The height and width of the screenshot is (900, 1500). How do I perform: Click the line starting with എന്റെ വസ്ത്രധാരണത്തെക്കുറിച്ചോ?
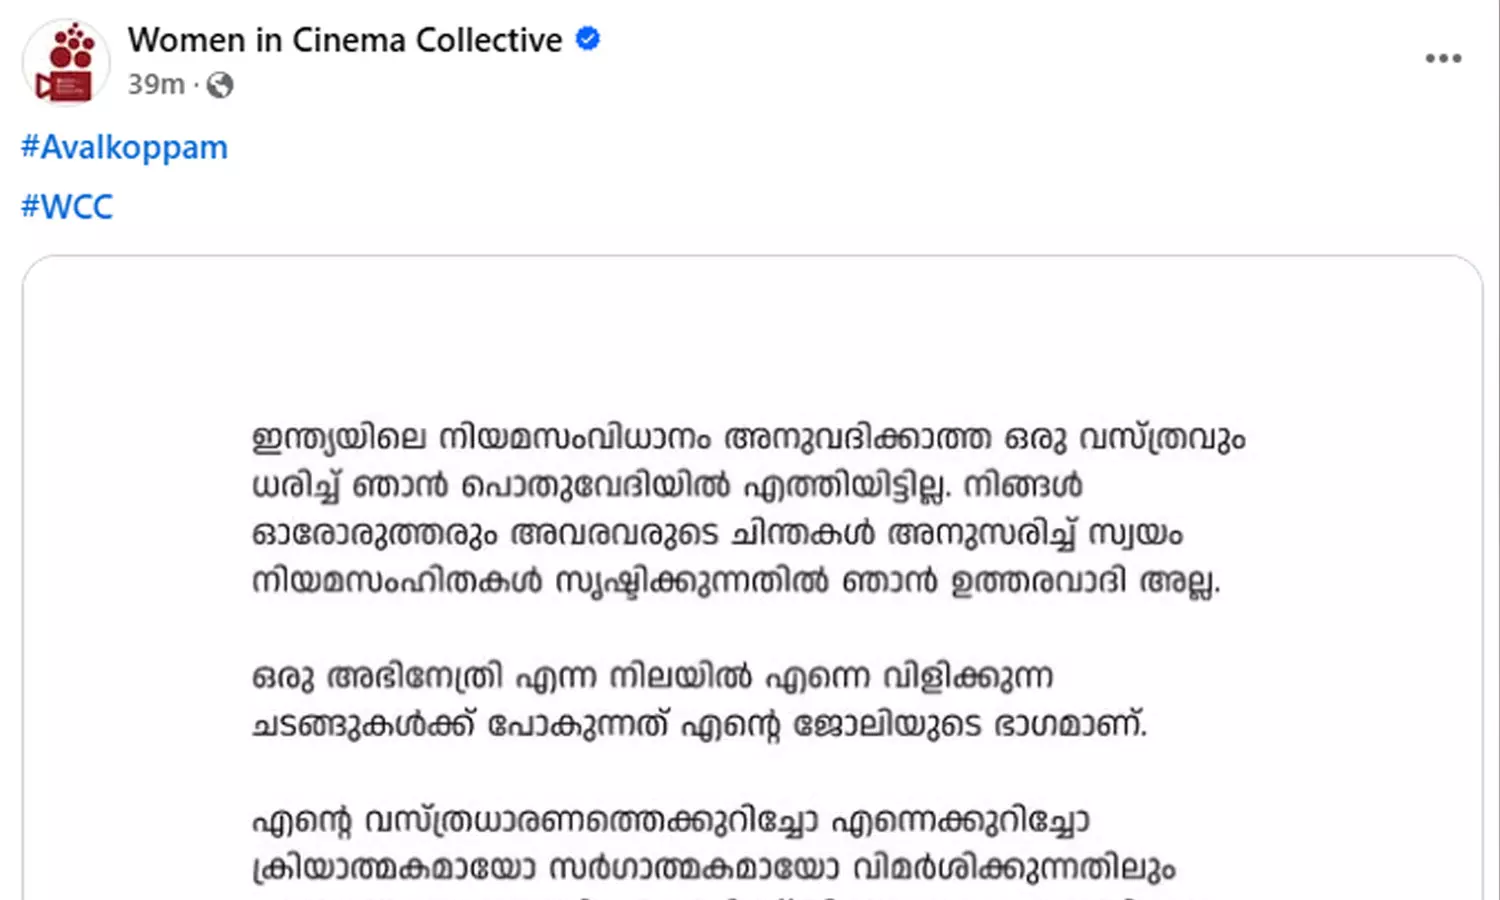(x=670, y=821)
